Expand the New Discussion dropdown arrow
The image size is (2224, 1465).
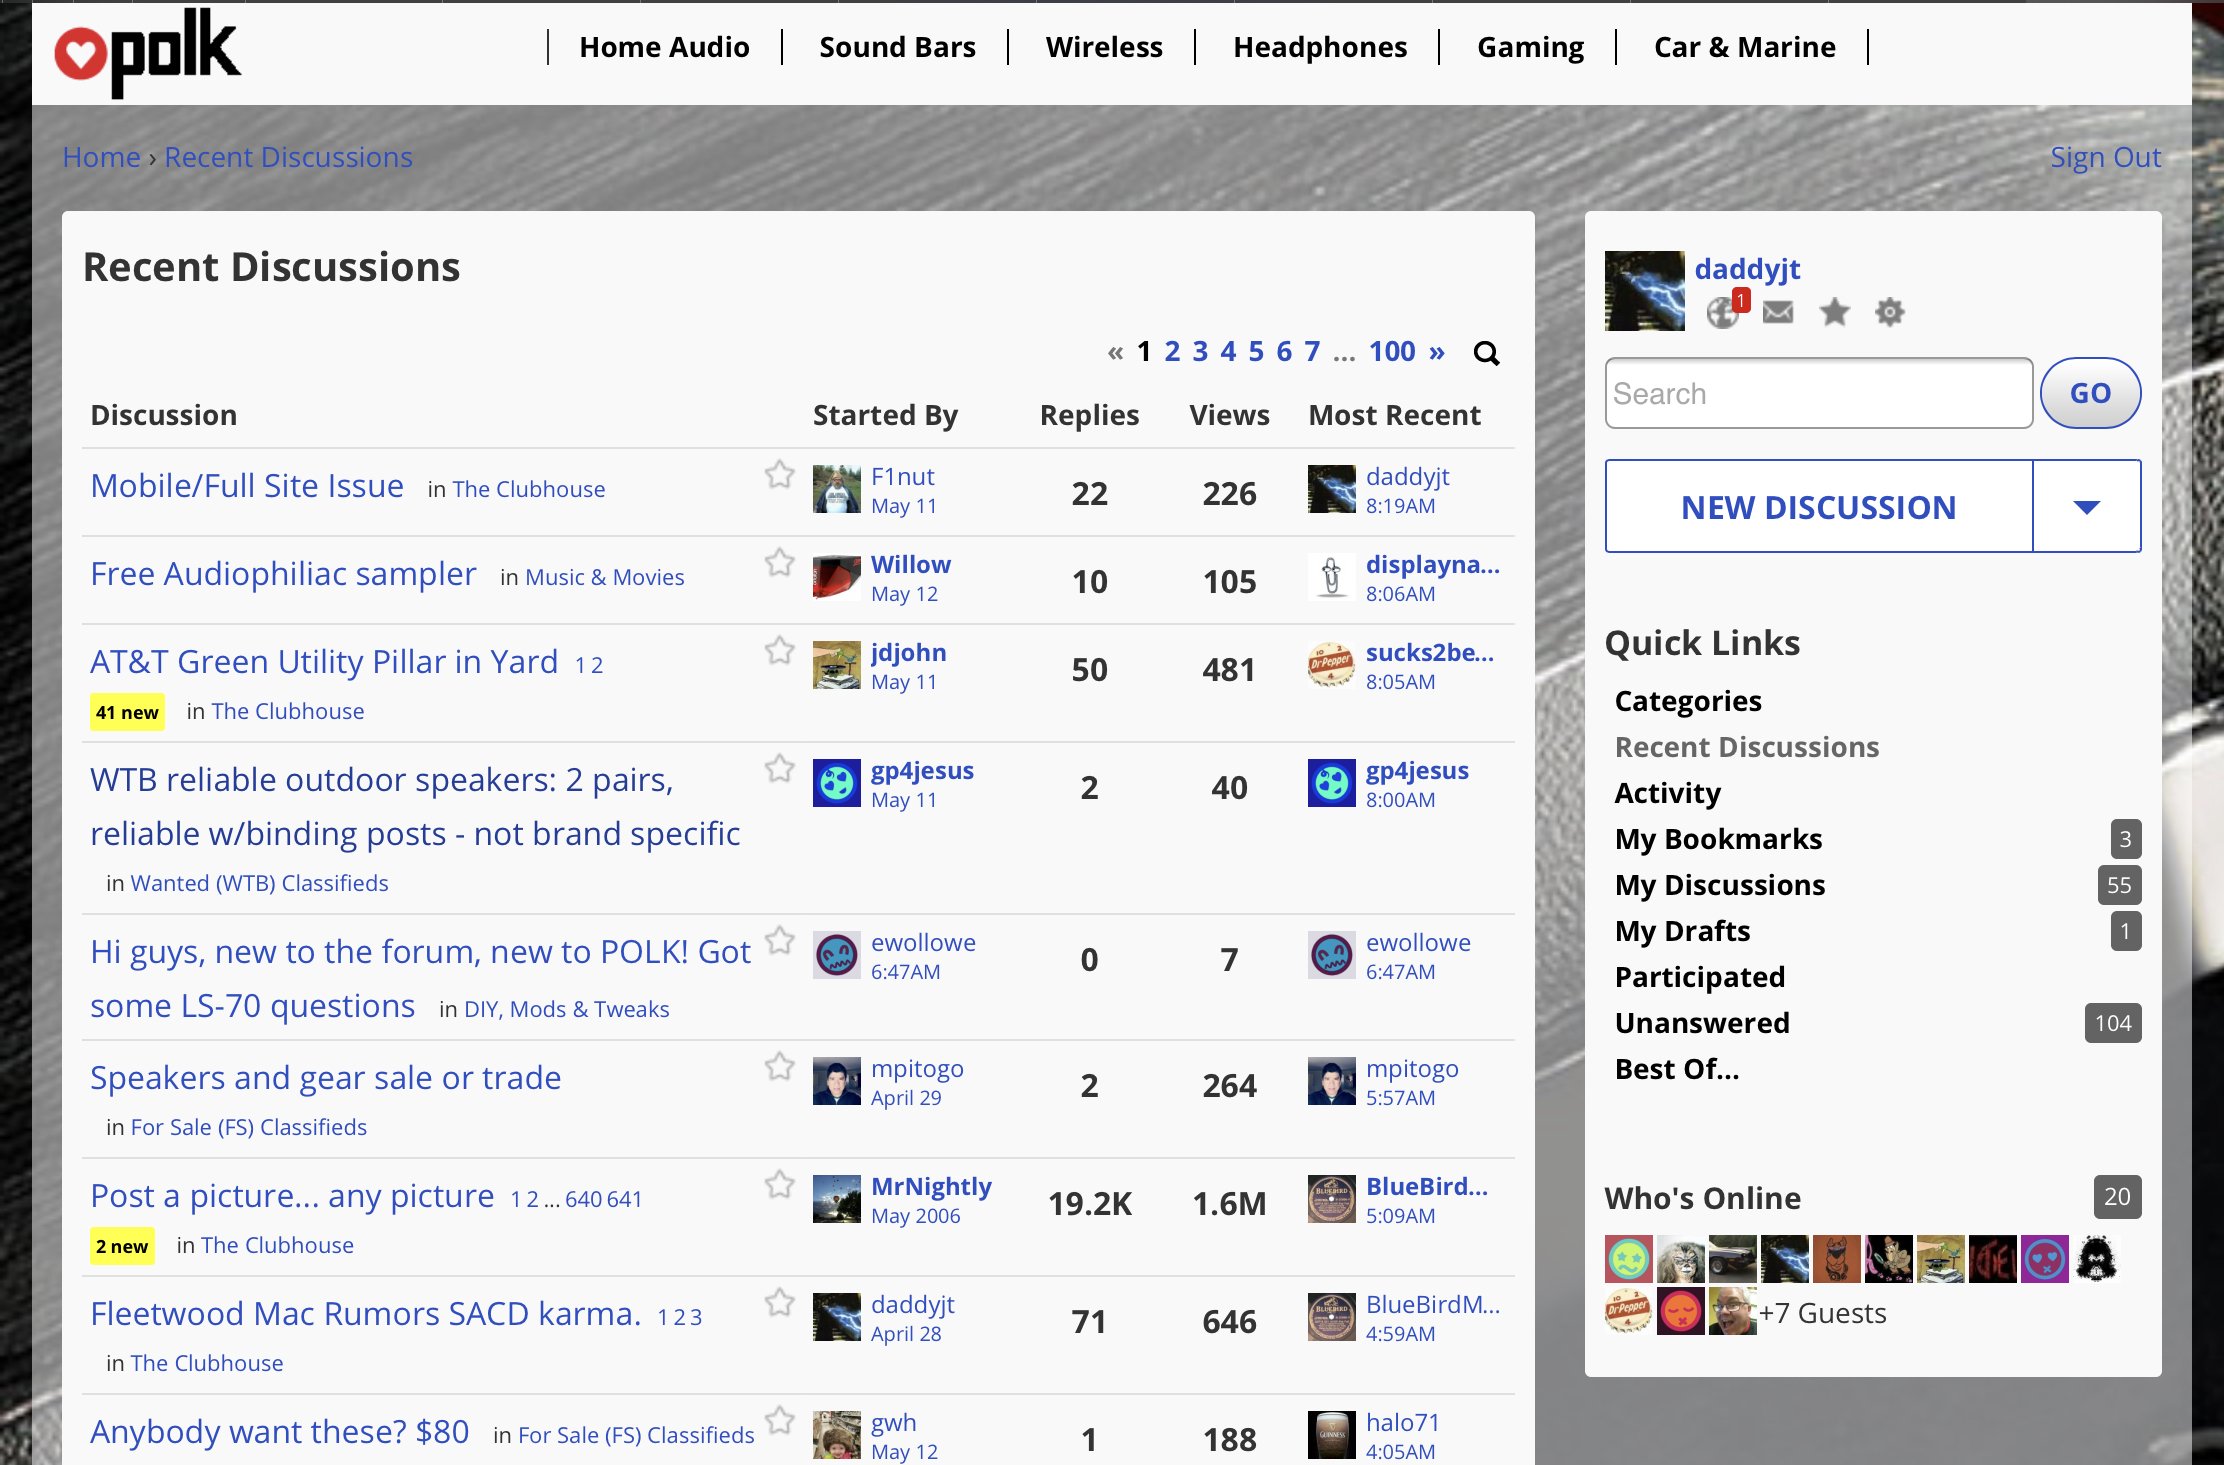click(x=2086, y=507)
